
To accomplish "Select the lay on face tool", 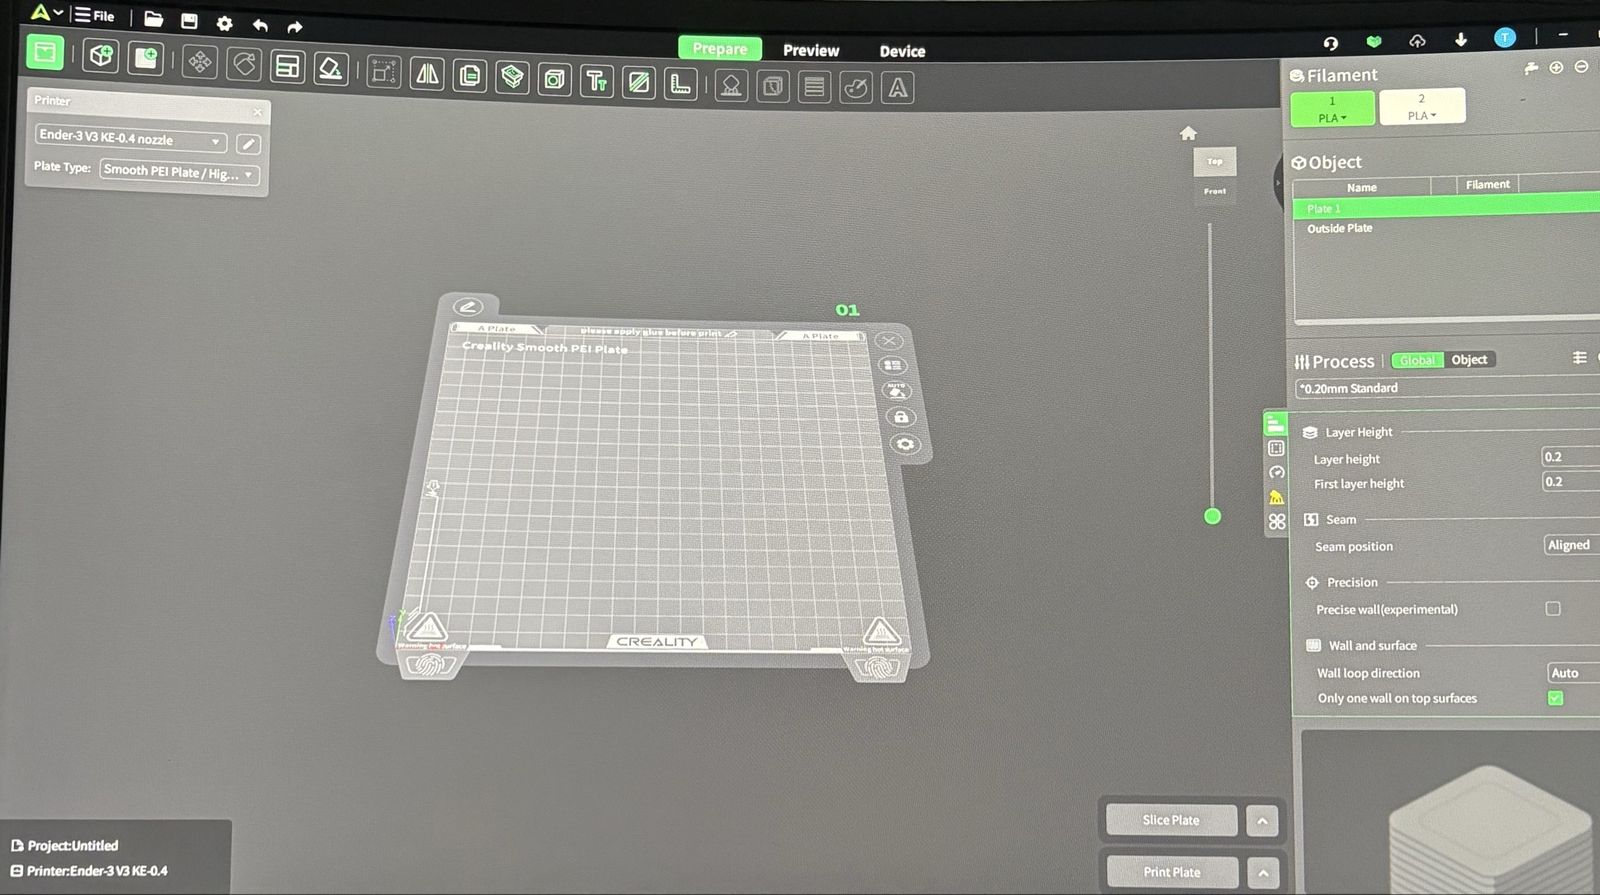I will 330,69.
